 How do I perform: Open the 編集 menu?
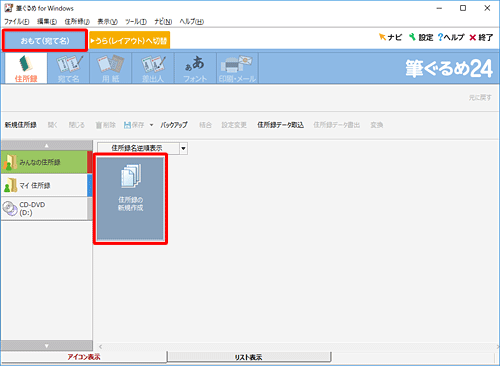(x=47, y=21)
